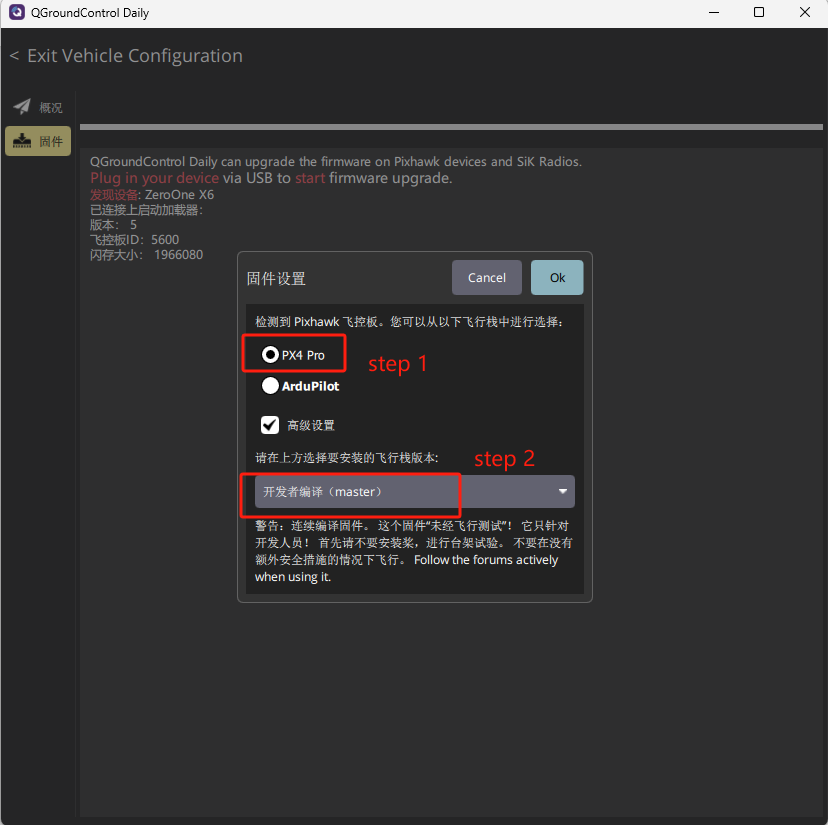Maximize the QGroundControl Daily window
The image size is (828, 825).
(759, 12)
